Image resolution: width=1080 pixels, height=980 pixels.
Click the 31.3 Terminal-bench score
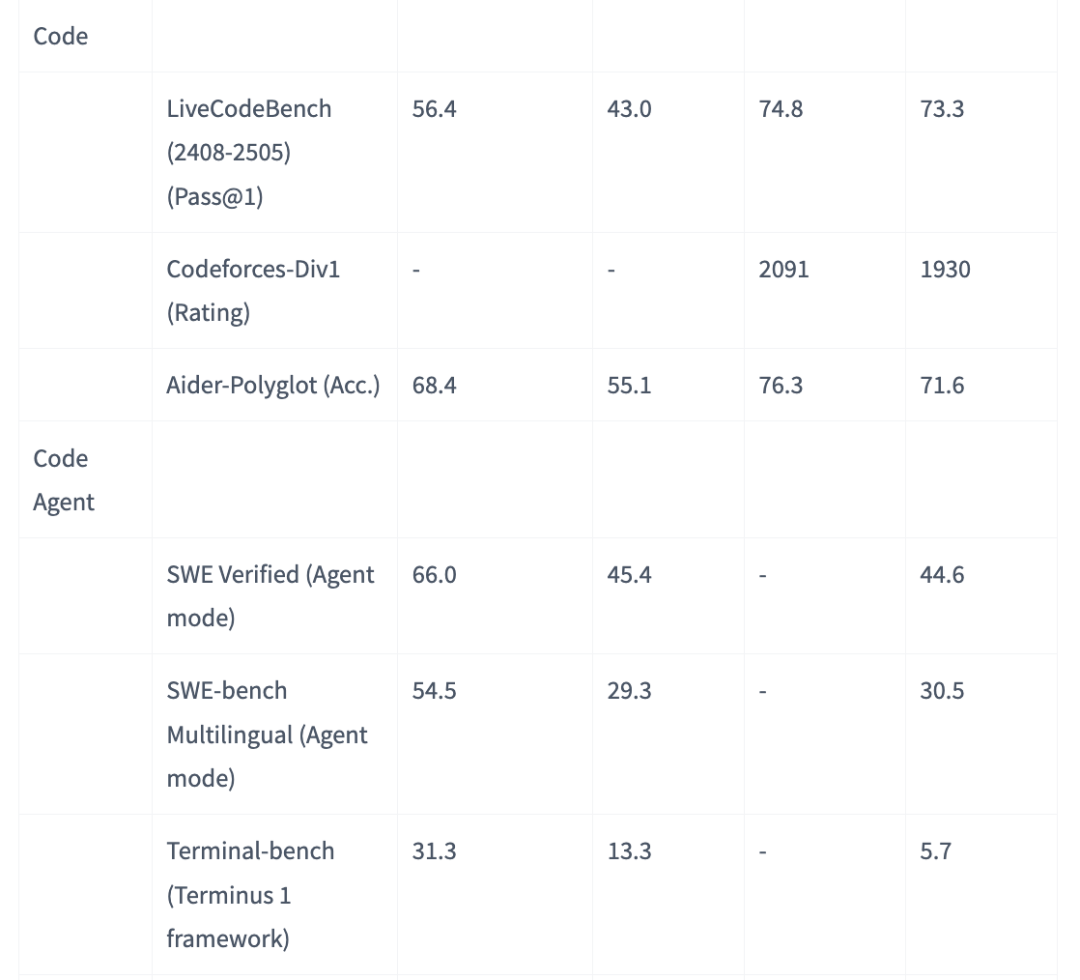click(x=434, y=851)
